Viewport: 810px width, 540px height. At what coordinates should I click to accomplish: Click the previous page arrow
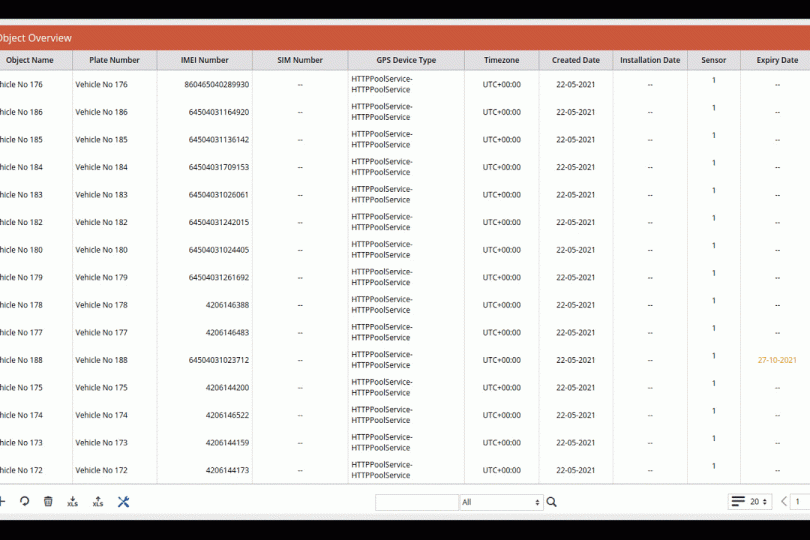click(784, 502)
